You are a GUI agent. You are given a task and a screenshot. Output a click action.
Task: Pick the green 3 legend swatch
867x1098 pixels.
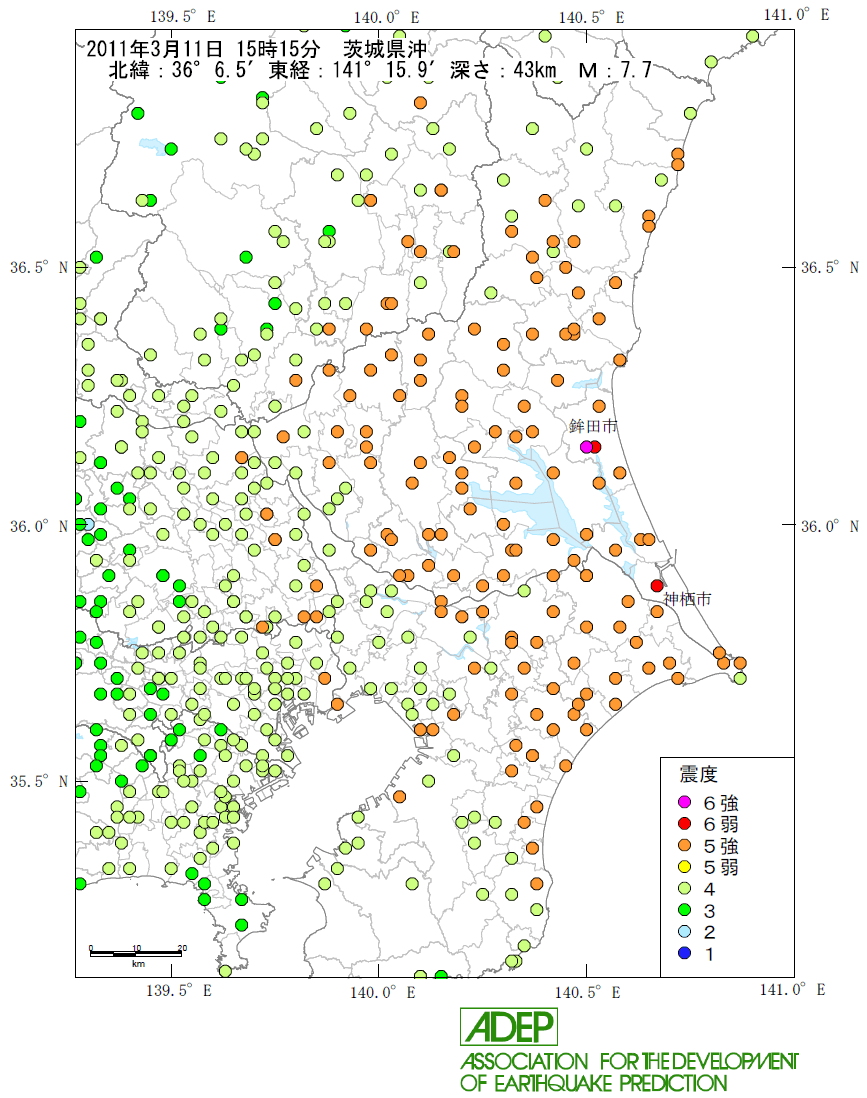point(685,910)
